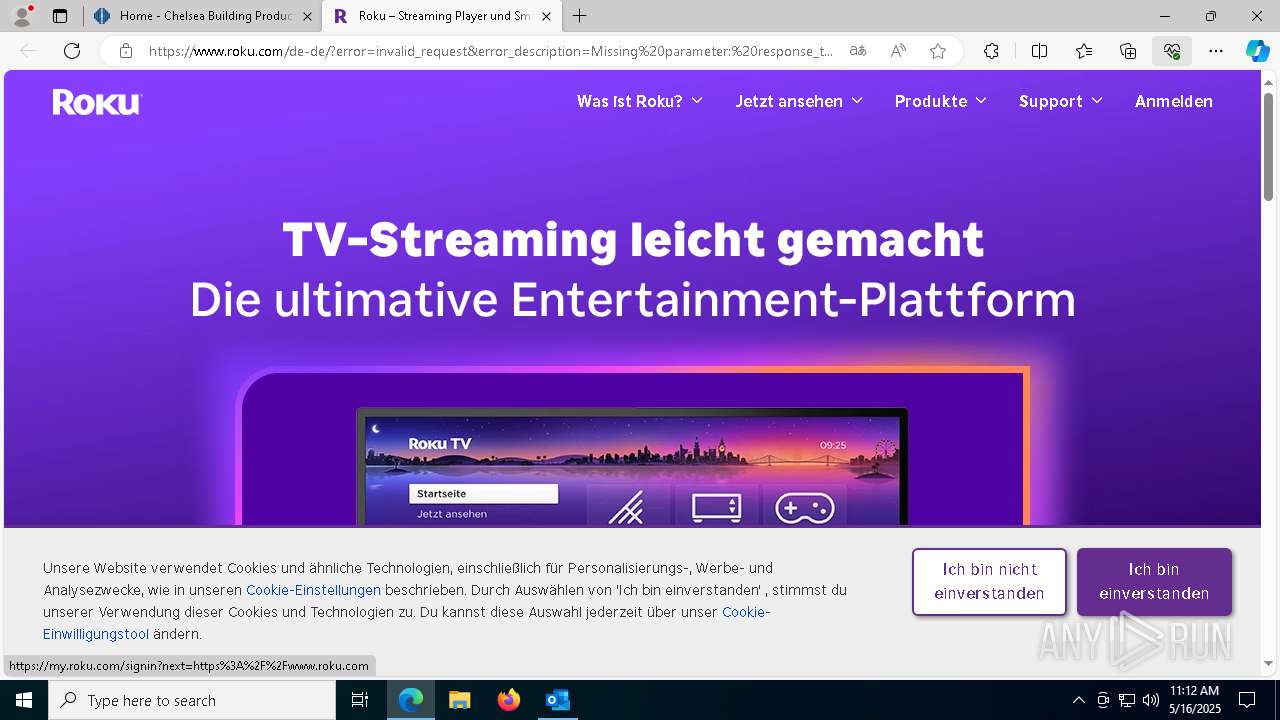Open Task View on the taskbar
The image size is (1280, 720).
(x=360, y=700)
